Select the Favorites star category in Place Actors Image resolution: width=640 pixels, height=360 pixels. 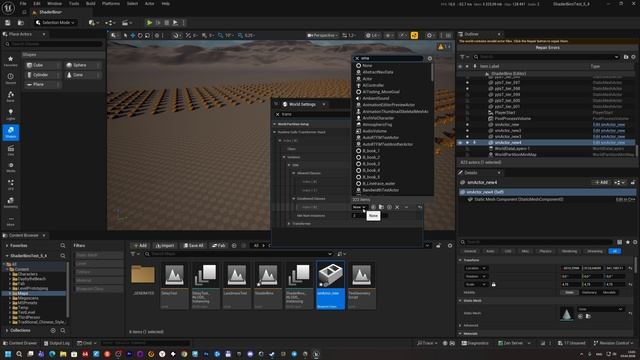10,61
